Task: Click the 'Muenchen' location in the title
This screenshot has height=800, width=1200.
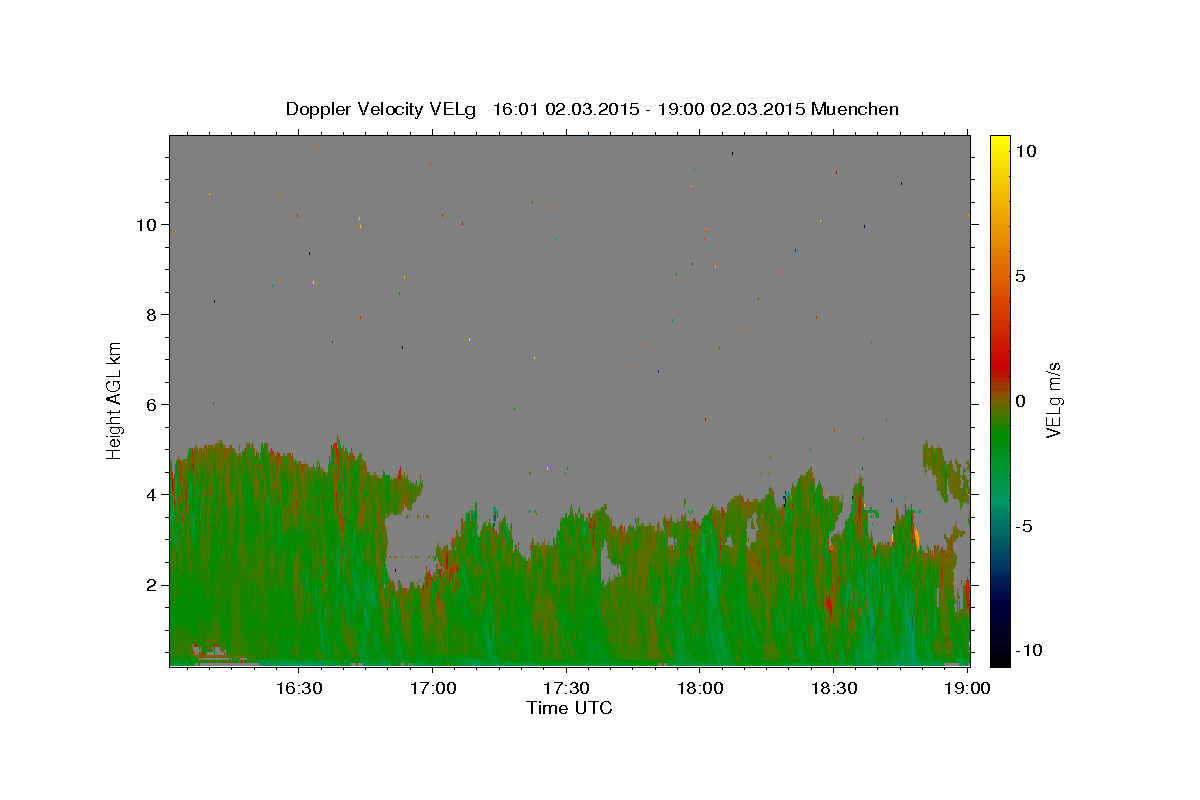Action: coord(855,109)
